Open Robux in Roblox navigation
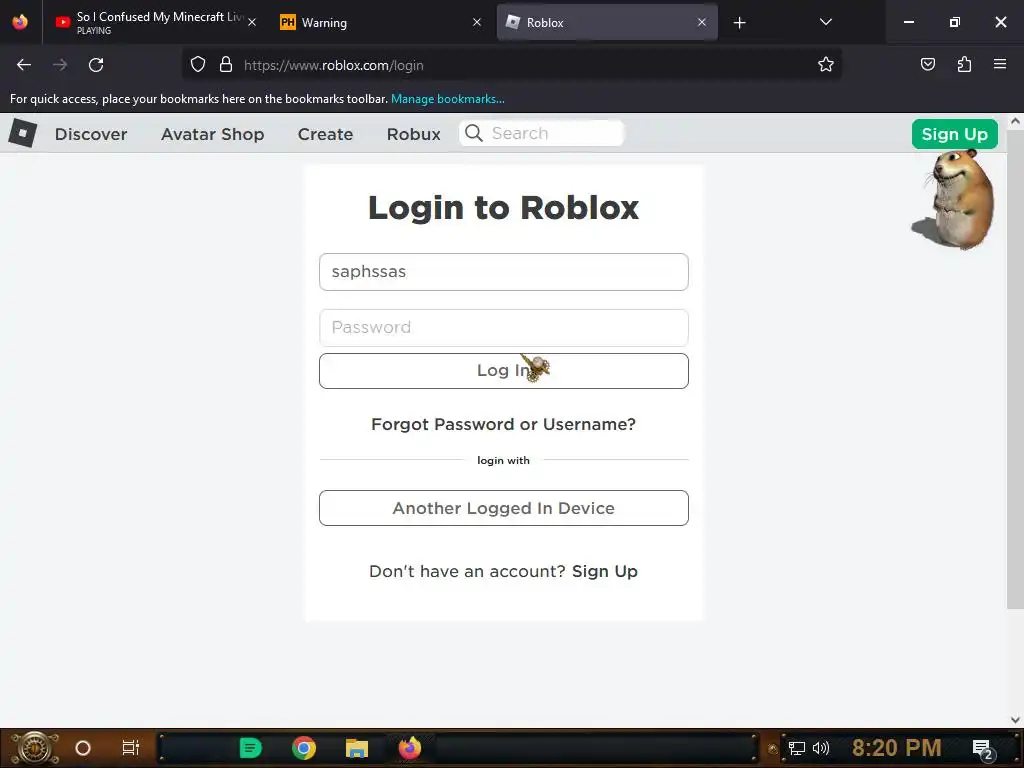 pyautogui.click(x=413, y=134)
